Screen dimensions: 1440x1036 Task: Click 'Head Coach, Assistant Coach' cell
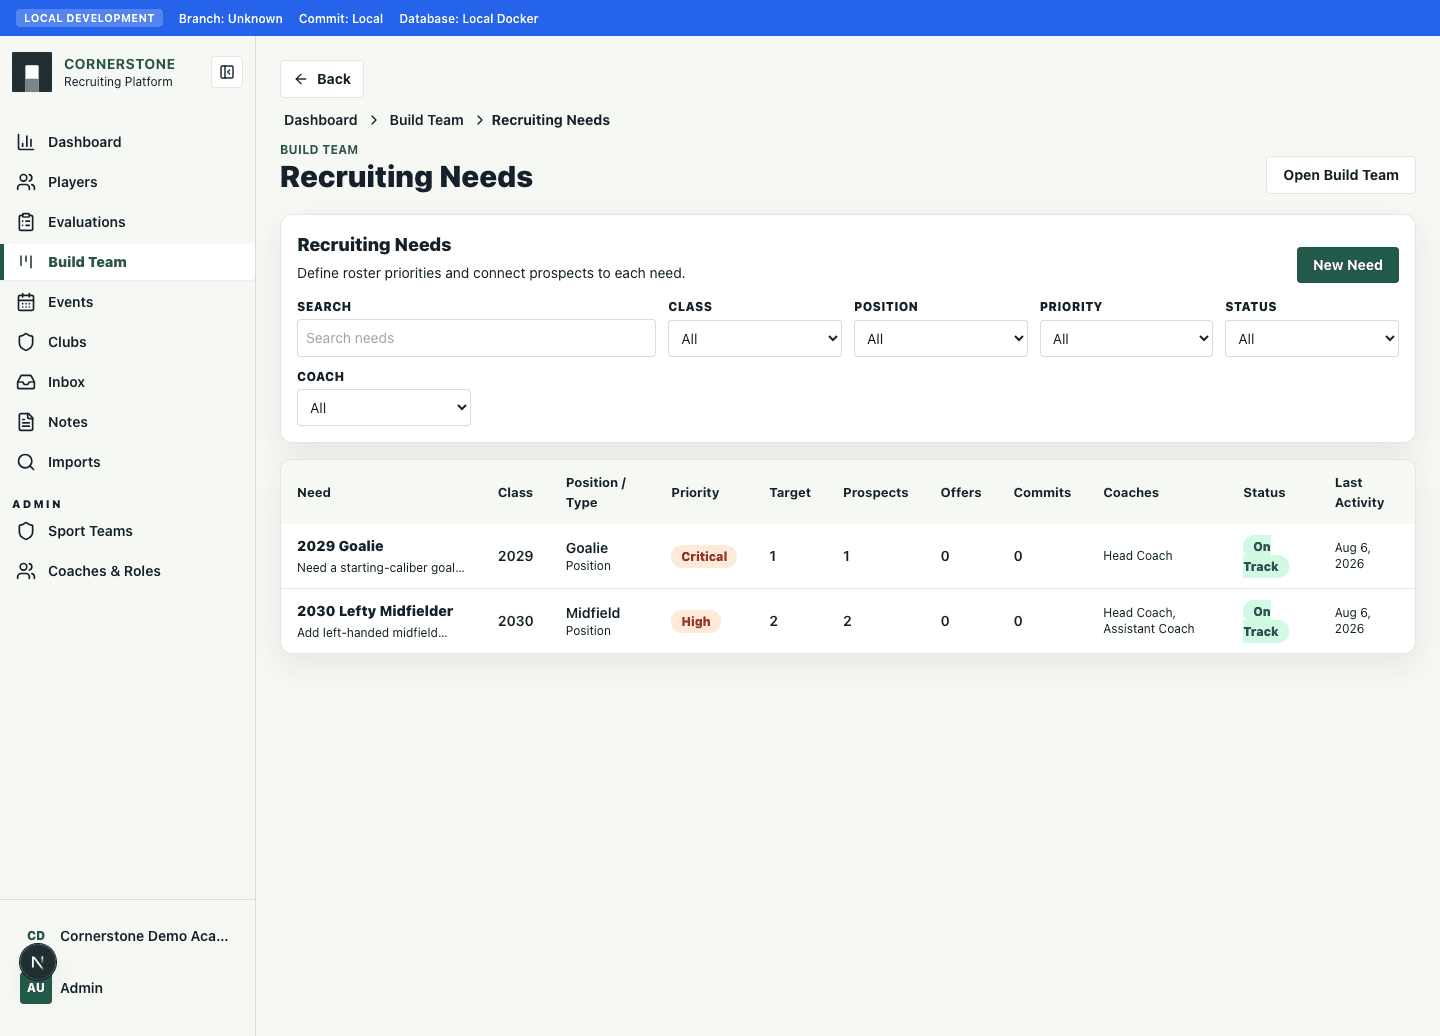(1149, 621)
